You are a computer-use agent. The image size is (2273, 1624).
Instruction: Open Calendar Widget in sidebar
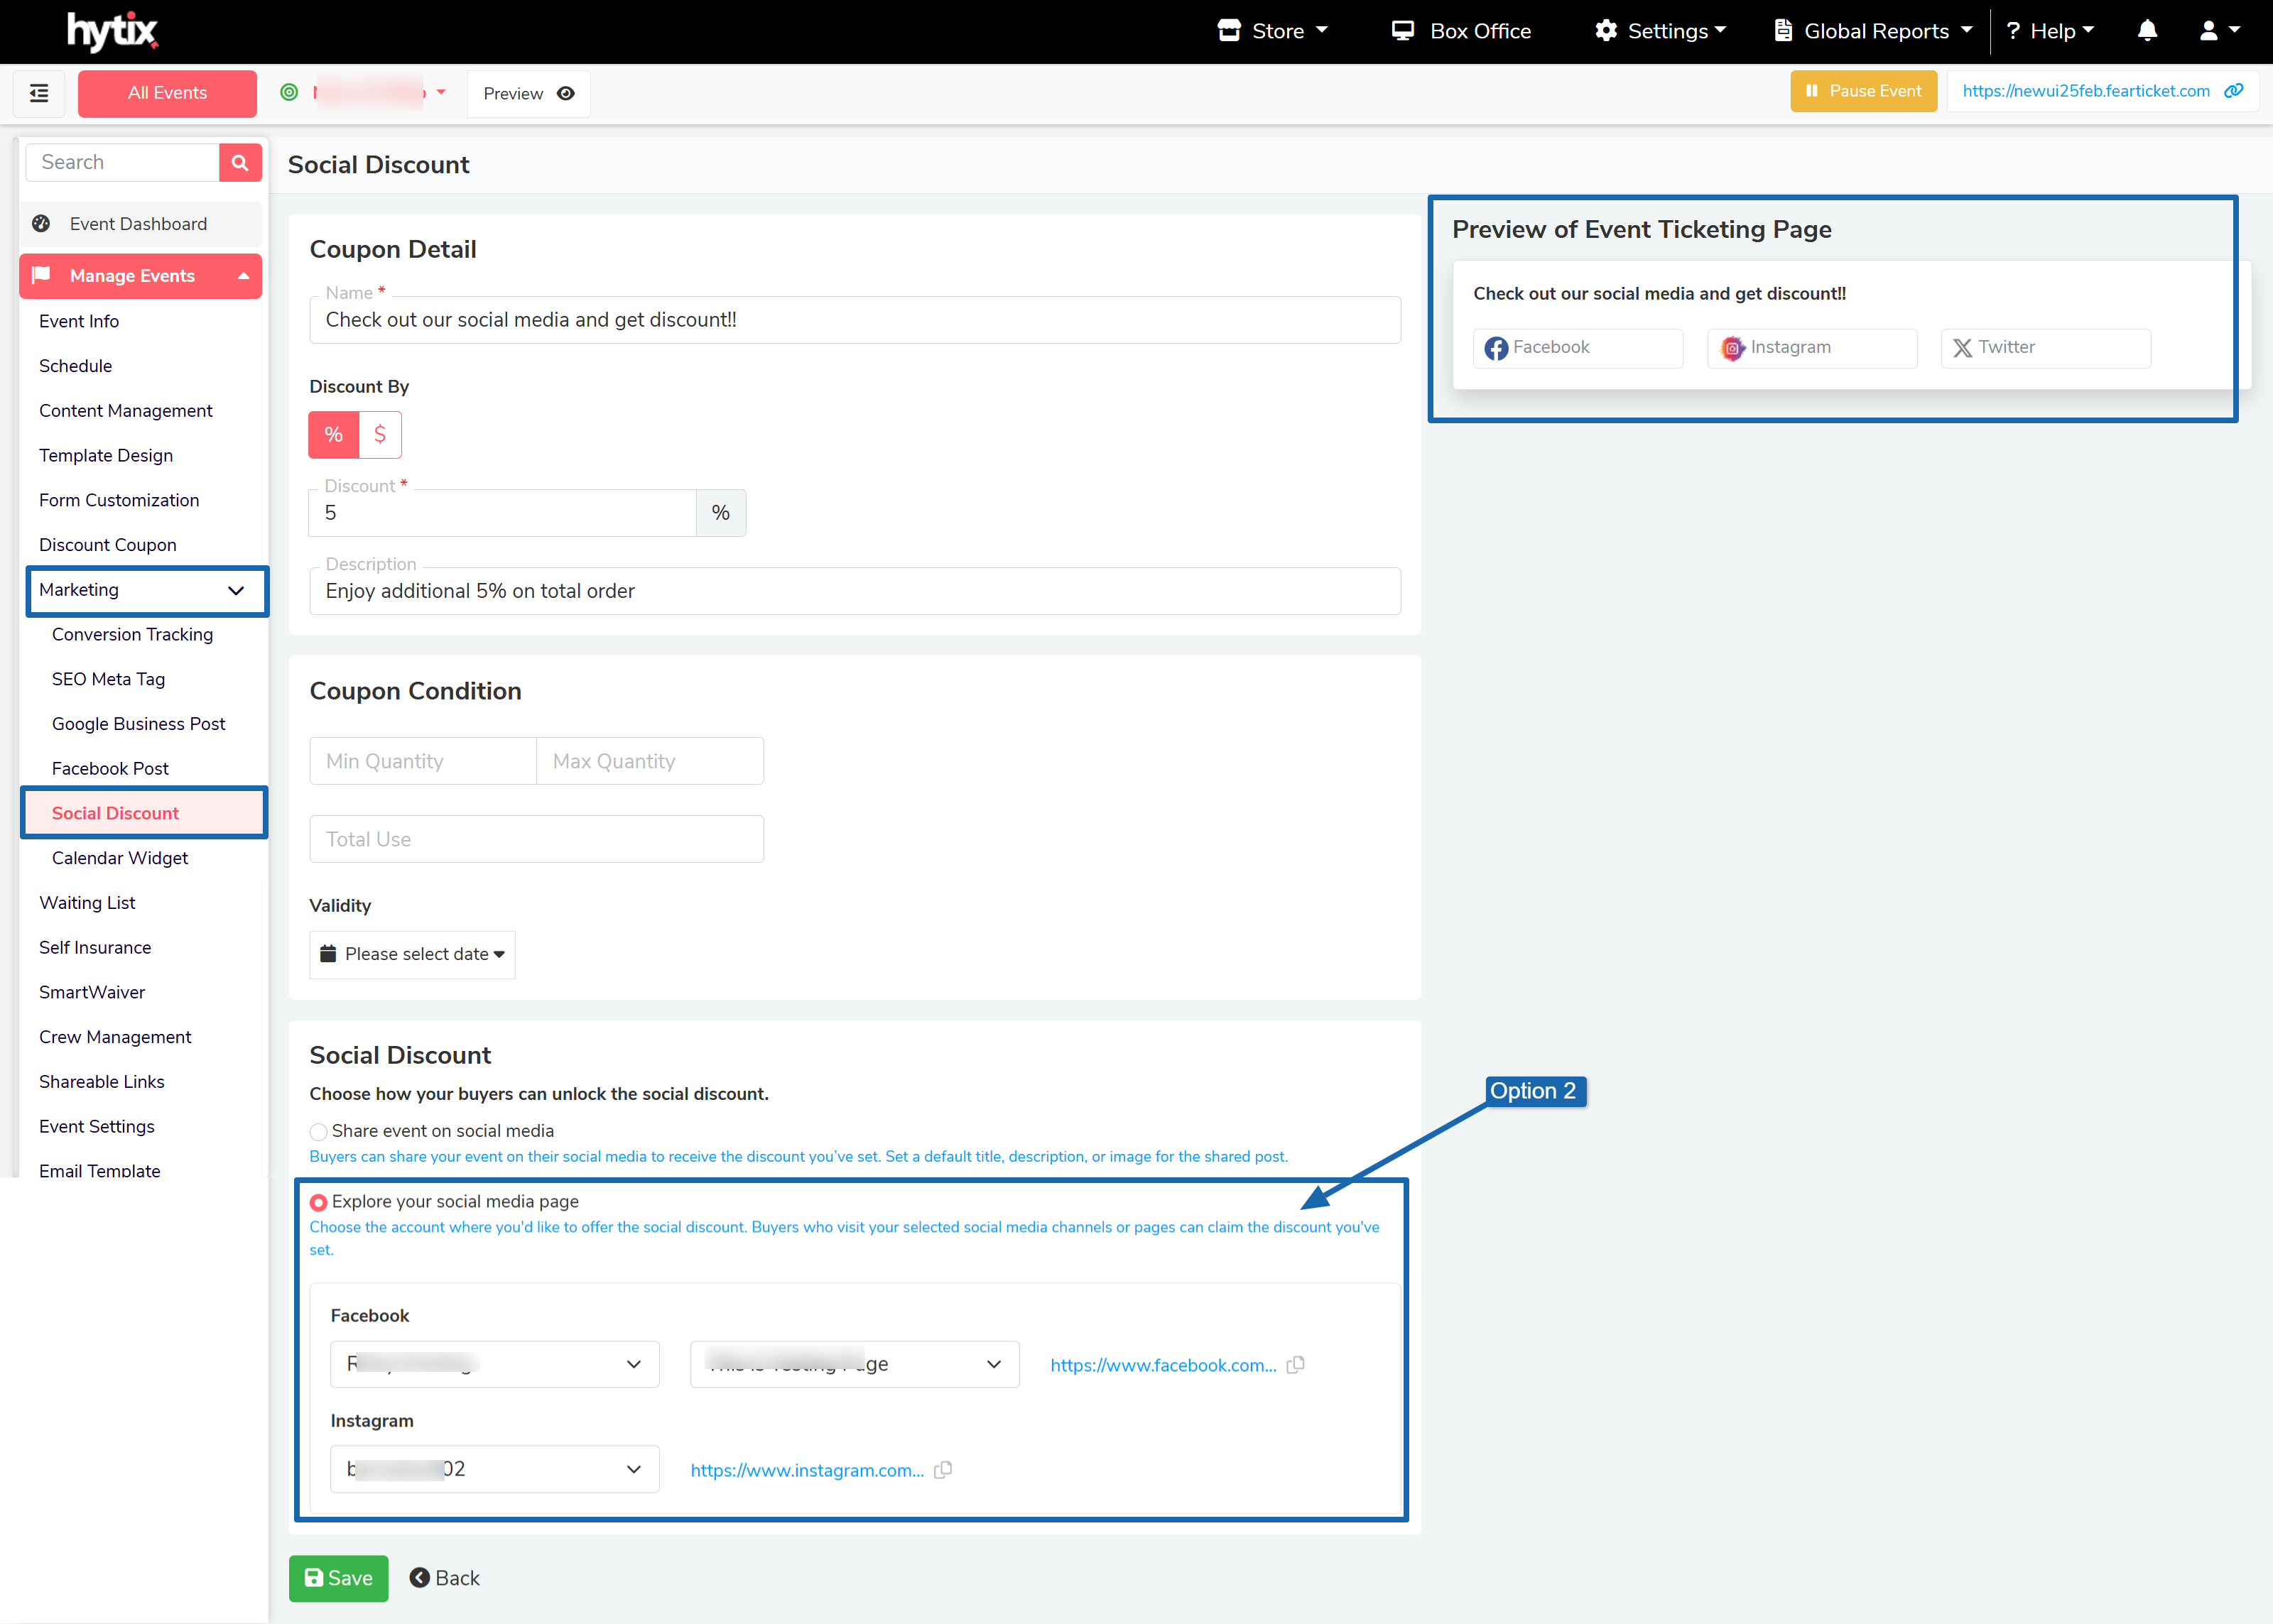pos(120,858)
